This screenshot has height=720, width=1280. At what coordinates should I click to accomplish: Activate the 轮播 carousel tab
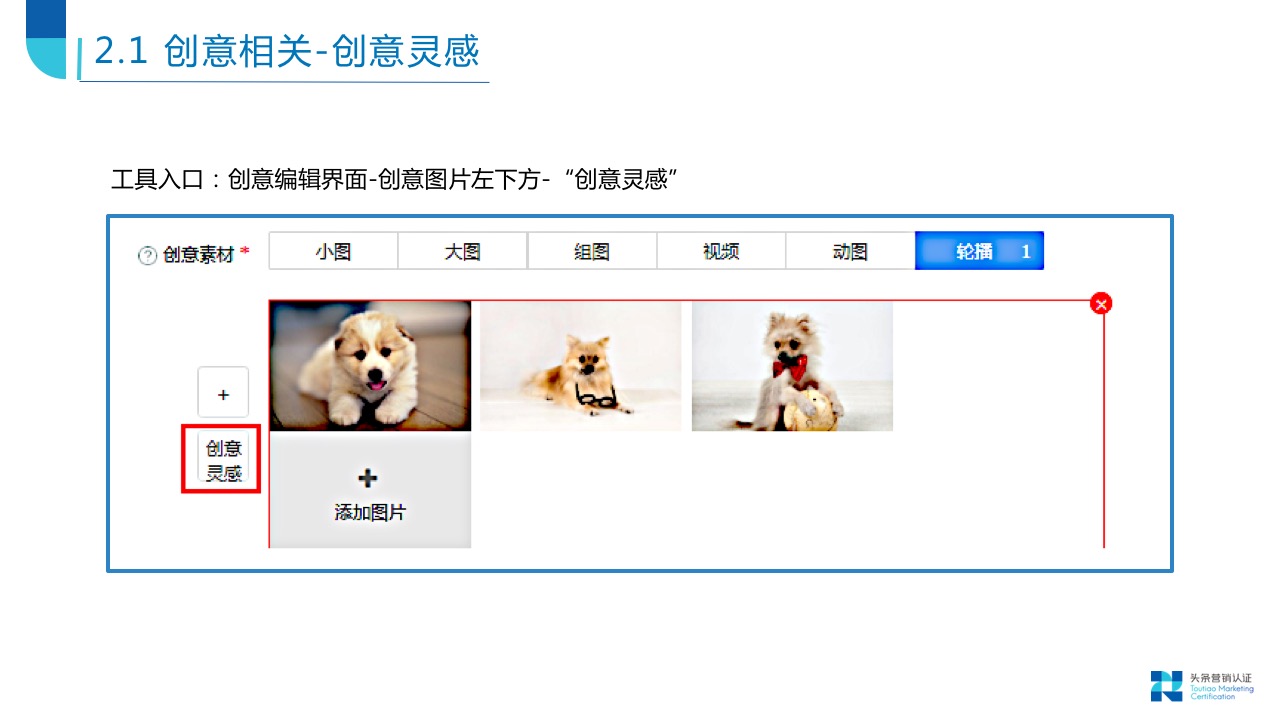point(979,252)
